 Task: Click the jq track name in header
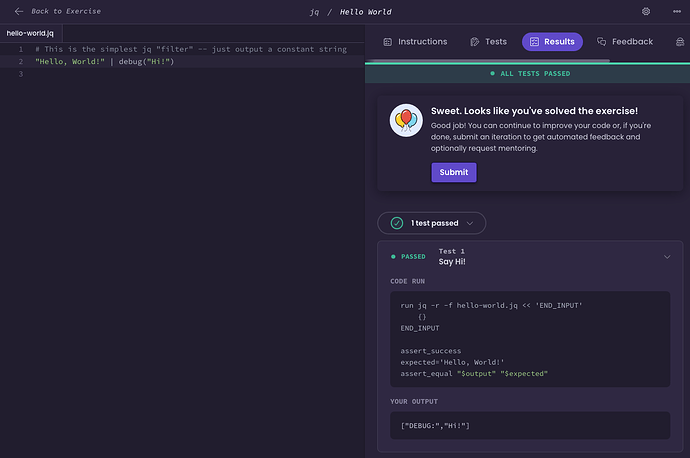[314, 12]
